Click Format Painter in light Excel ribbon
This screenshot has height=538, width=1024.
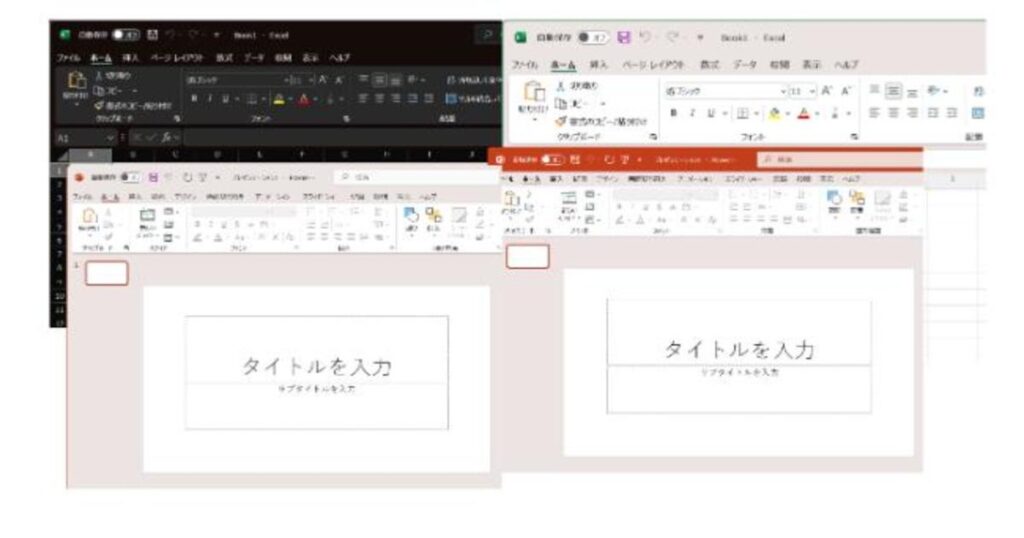601,121
